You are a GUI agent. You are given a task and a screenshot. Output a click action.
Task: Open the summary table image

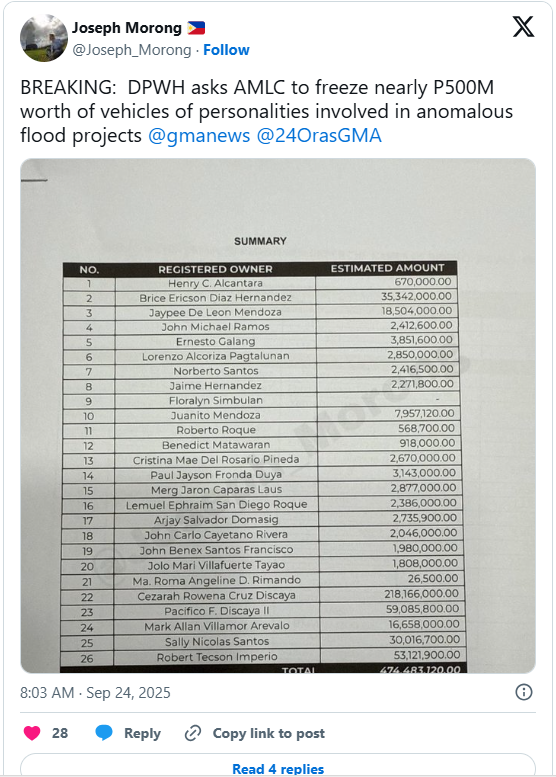pos(278,415)
